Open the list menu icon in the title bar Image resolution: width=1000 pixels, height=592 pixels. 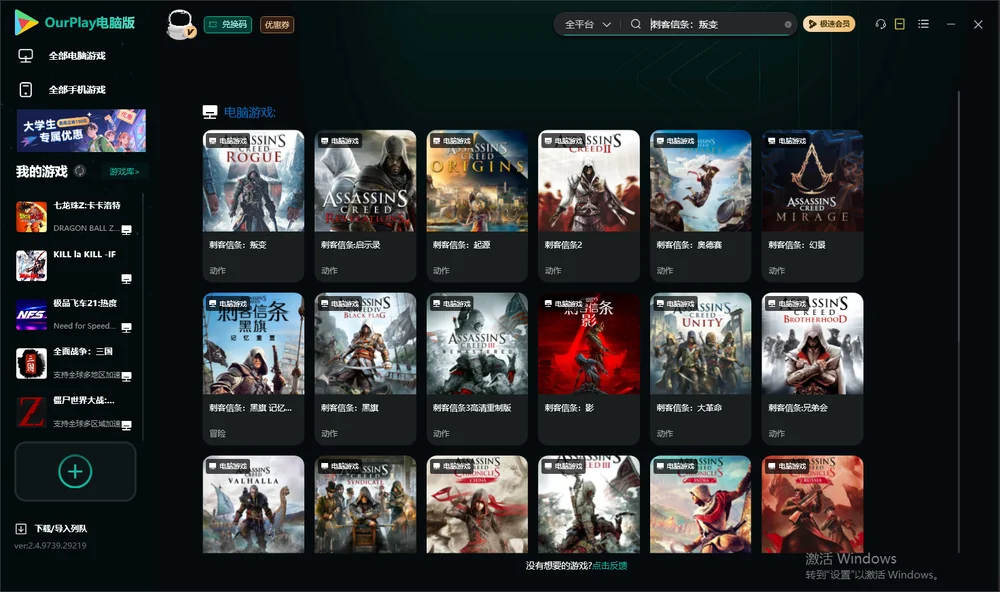click(x=923, y=24)
